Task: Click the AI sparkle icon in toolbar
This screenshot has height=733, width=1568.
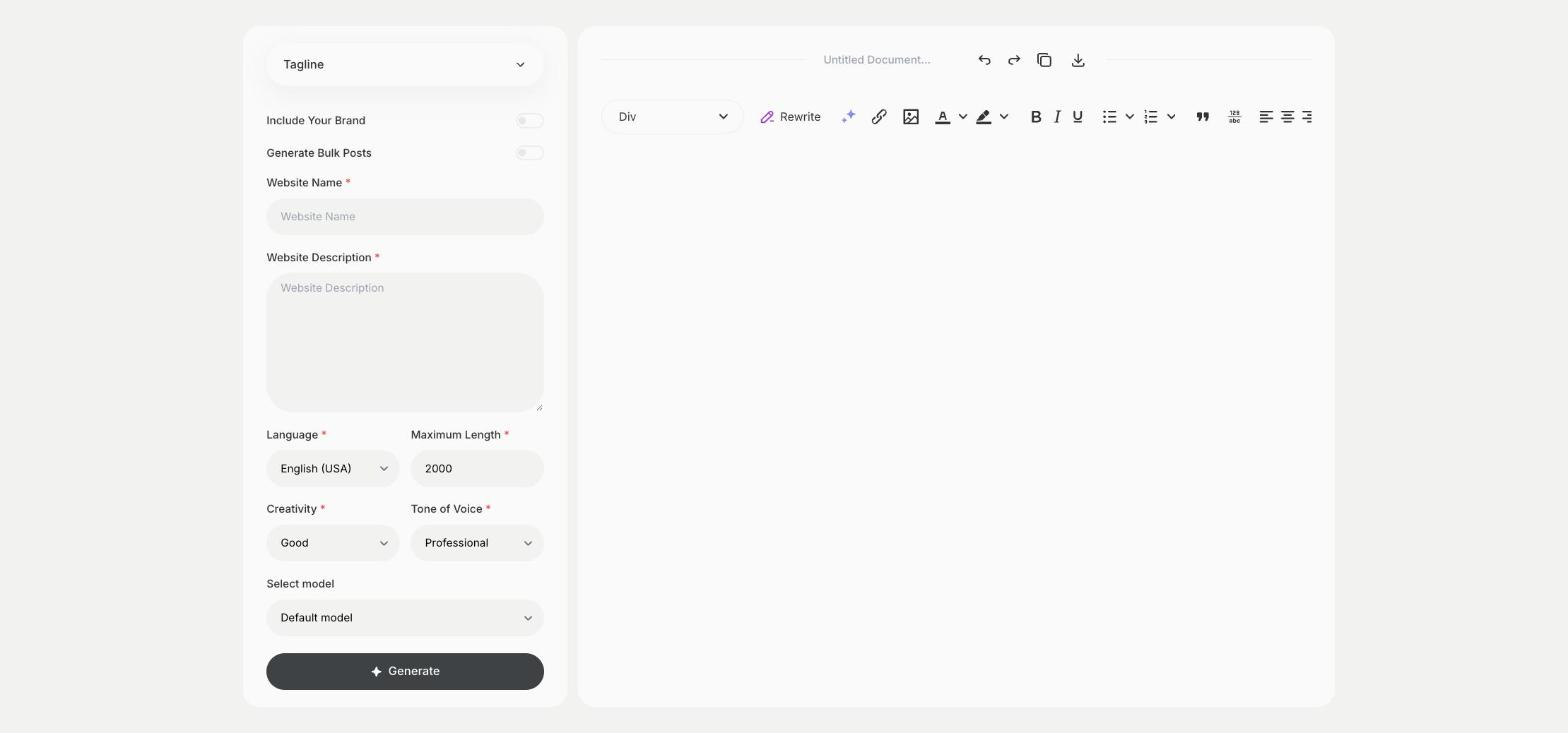Action: (x=848, y=117)
